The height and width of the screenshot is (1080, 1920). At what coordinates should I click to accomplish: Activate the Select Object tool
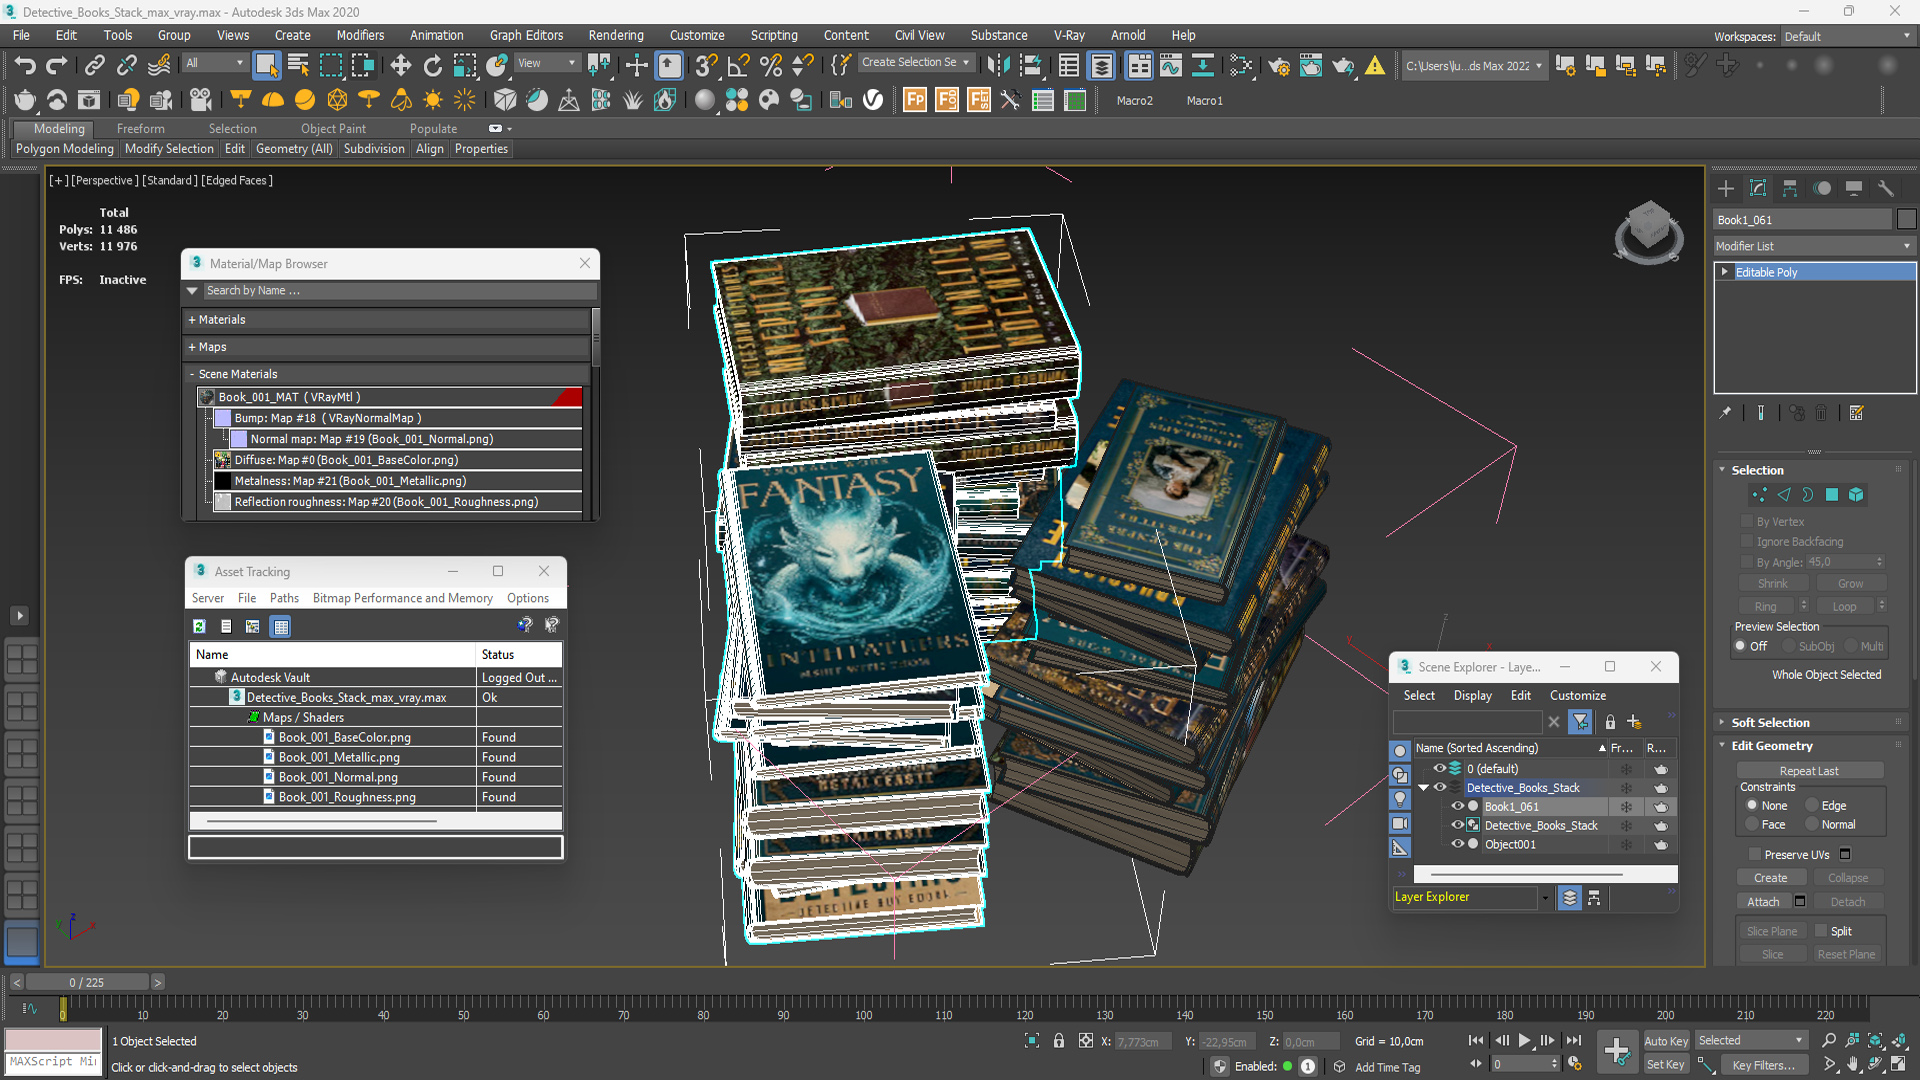click(x=266, y=66)
